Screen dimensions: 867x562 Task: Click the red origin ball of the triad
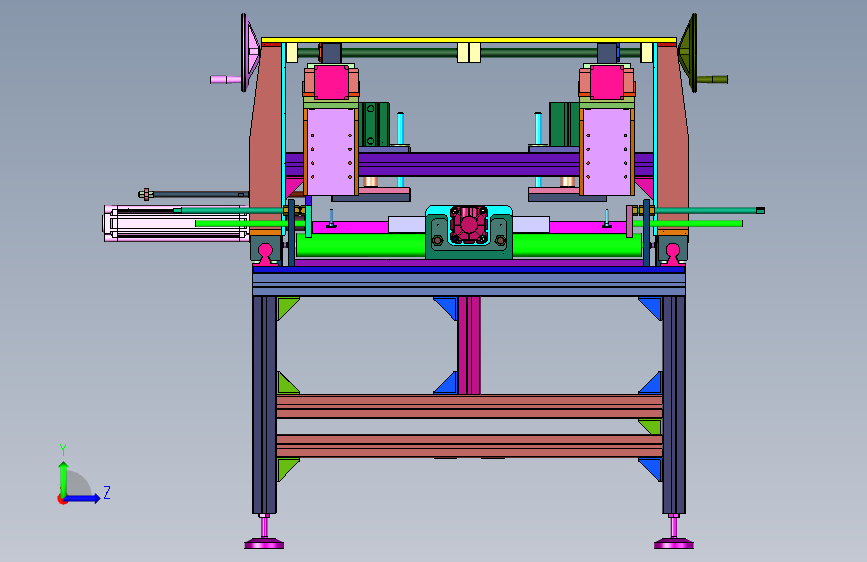pos(61,499)
